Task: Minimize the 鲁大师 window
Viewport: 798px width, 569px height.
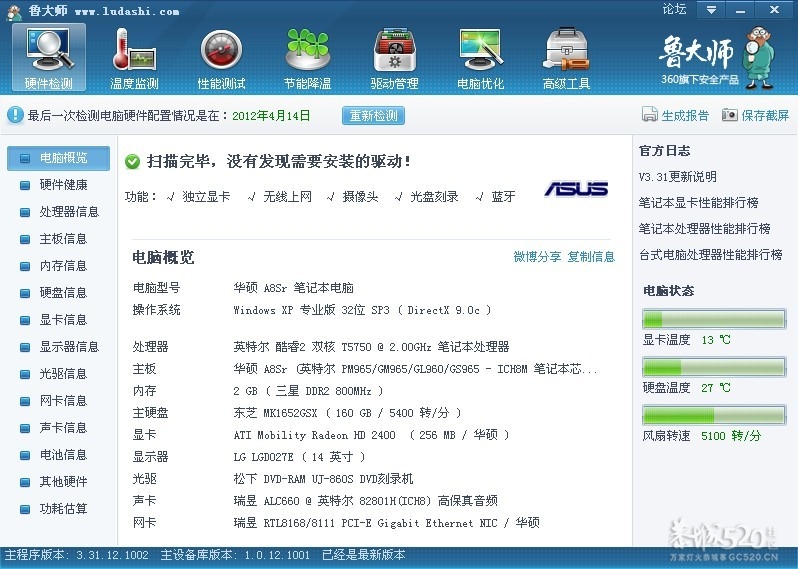Action: click(740, 10)
